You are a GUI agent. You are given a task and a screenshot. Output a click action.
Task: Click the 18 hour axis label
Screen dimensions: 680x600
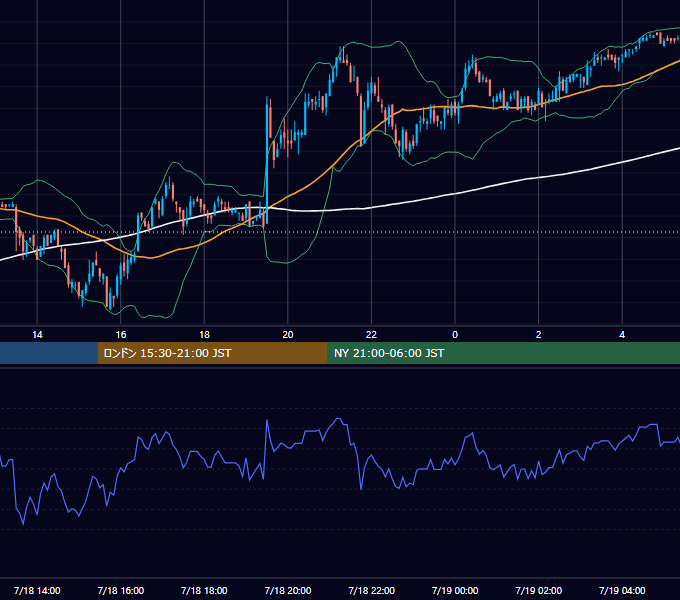[204, 335]
